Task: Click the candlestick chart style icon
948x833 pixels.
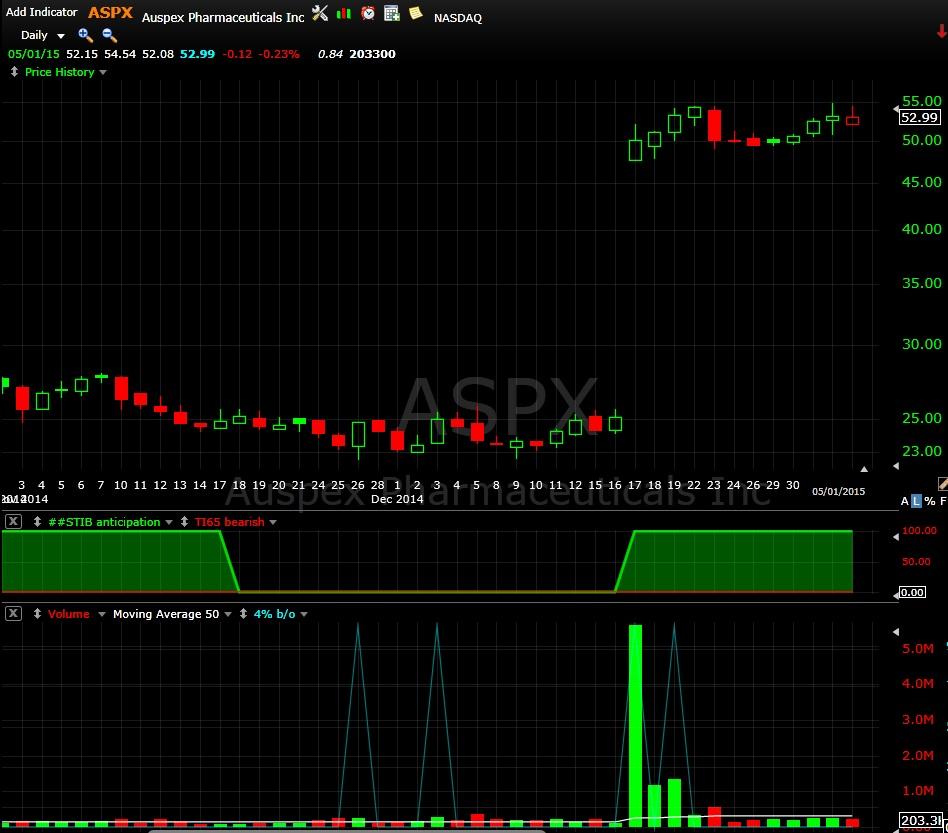Action: tap(343, 13)
